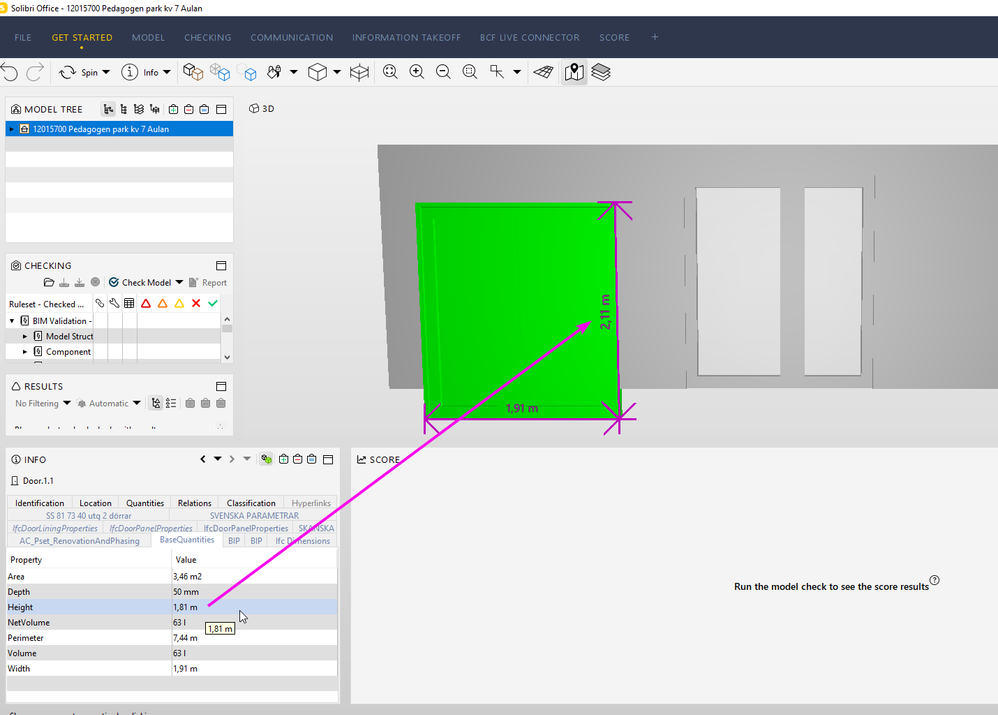Screen dimensions: 998x715
Task: Click the Redo arrow in the toolbar
Action: [x=34, y=72]
